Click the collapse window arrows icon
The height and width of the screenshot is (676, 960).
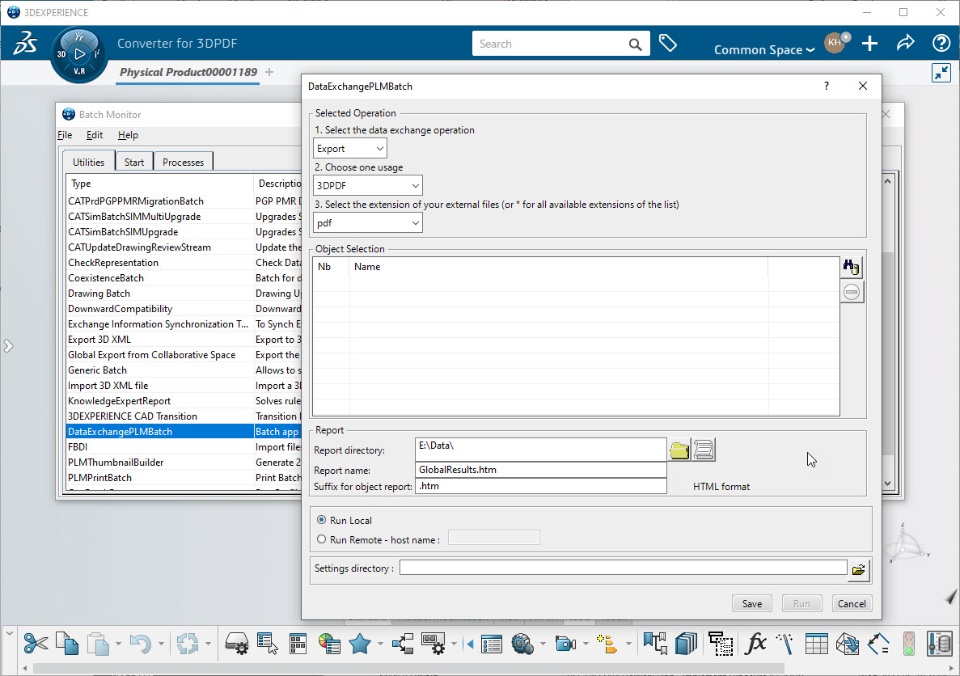point(941,73)
